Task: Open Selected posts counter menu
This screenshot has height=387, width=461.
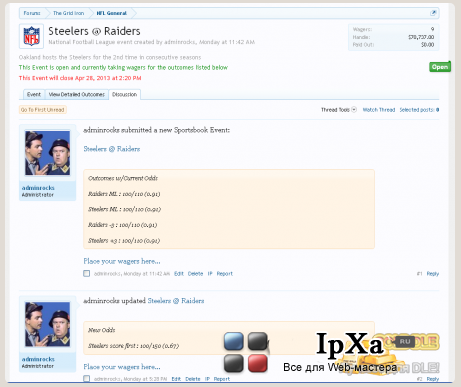Action: tap(419, 110)
